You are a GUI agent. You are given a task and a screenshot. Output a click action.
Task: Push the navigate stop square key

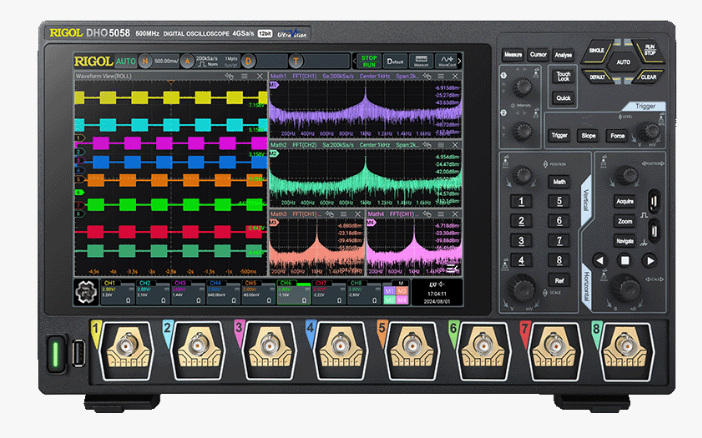(625, 260)
